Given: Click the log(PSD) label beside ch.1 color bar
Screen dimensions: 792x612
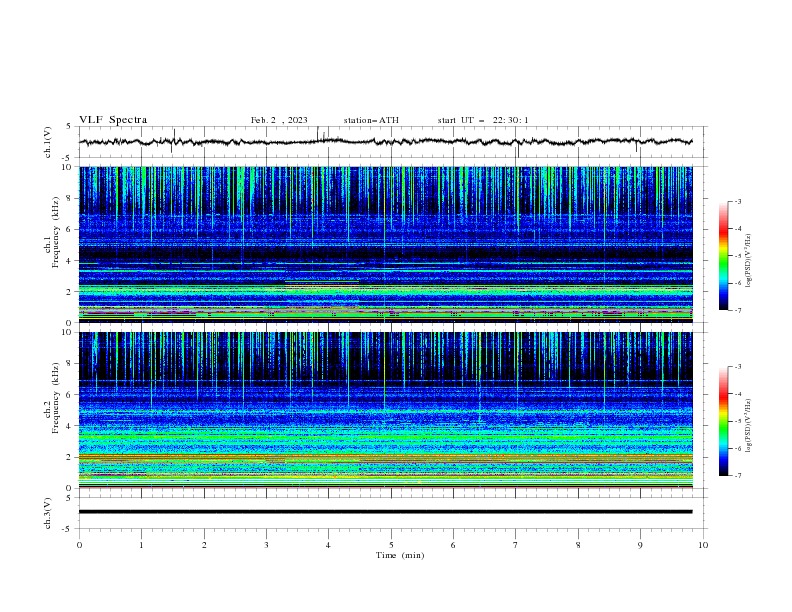Looking at the screenshot, I should point(748,261).
